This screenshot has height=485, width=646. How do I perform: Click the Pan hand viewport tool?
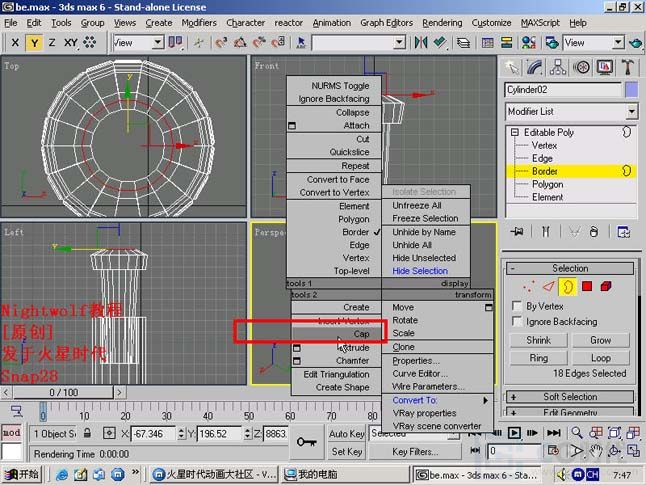click(x=595, y=451)
